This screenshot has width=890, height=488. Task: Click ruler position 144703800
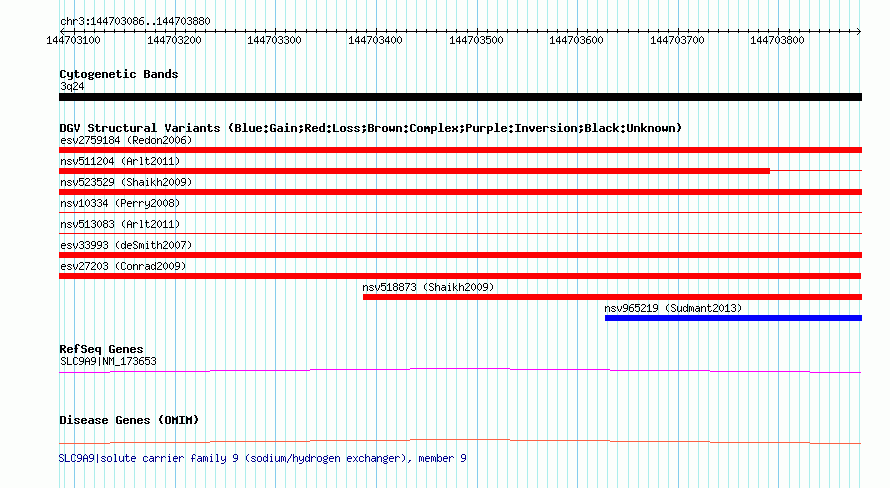pyautogui.click(x=777, y=40)
